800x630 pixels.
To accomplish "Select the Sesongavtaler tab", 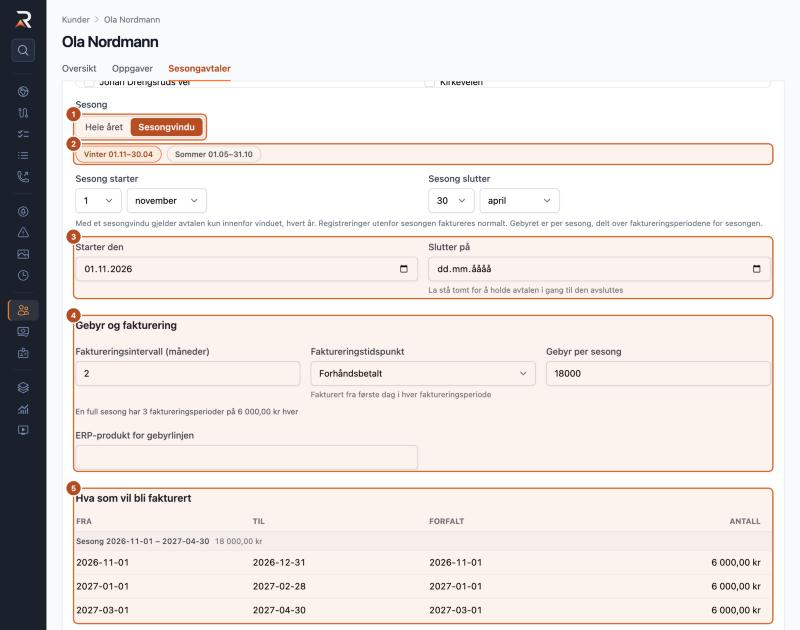I will 199,68.
